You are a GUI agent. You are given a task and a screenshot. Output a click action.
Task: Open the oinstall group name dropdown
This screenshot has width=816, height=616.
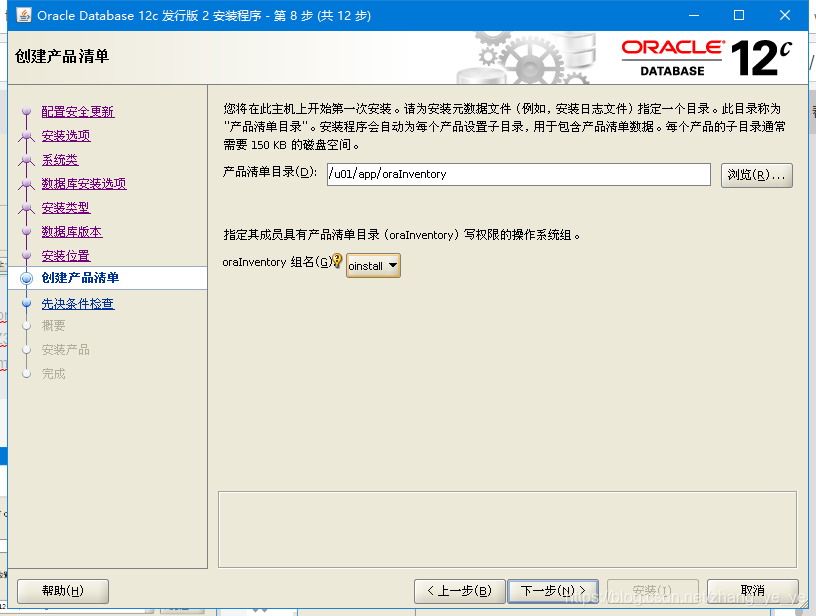click(x=373, y=265)
